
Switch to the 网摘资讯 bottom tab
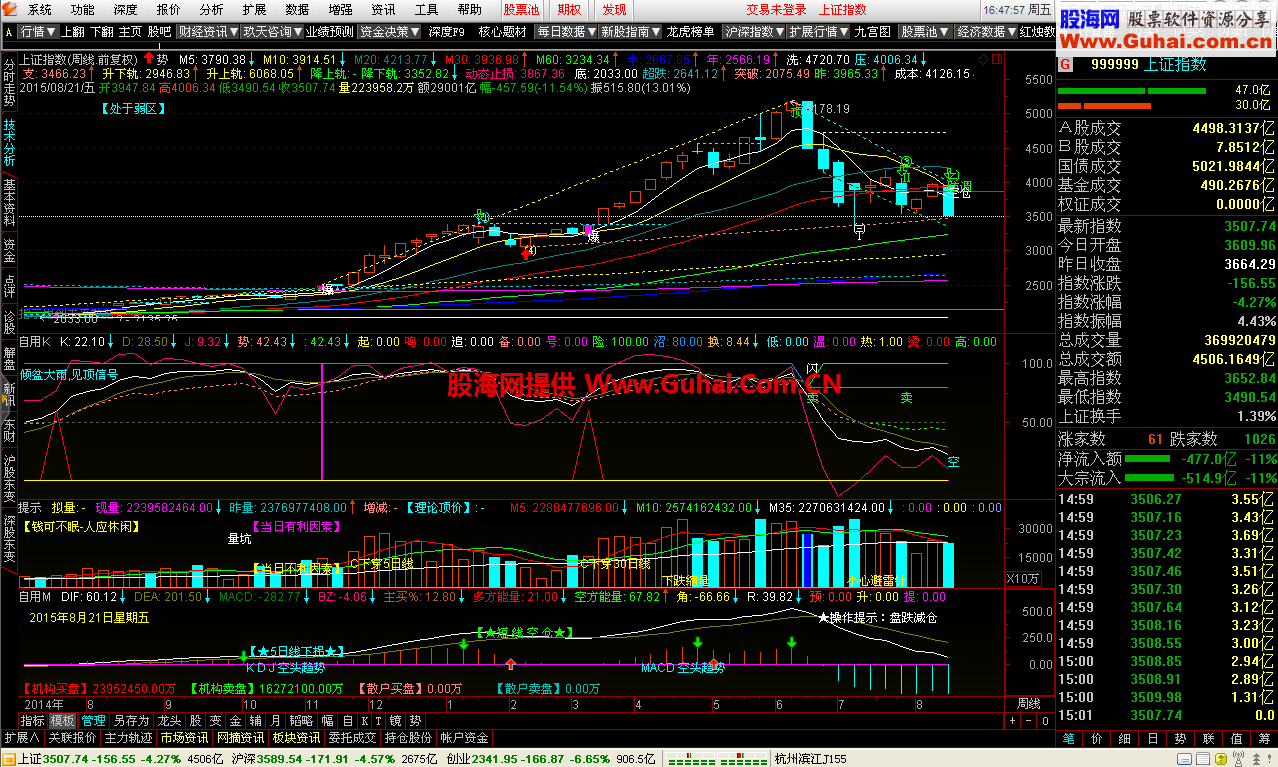click(241, 738)
